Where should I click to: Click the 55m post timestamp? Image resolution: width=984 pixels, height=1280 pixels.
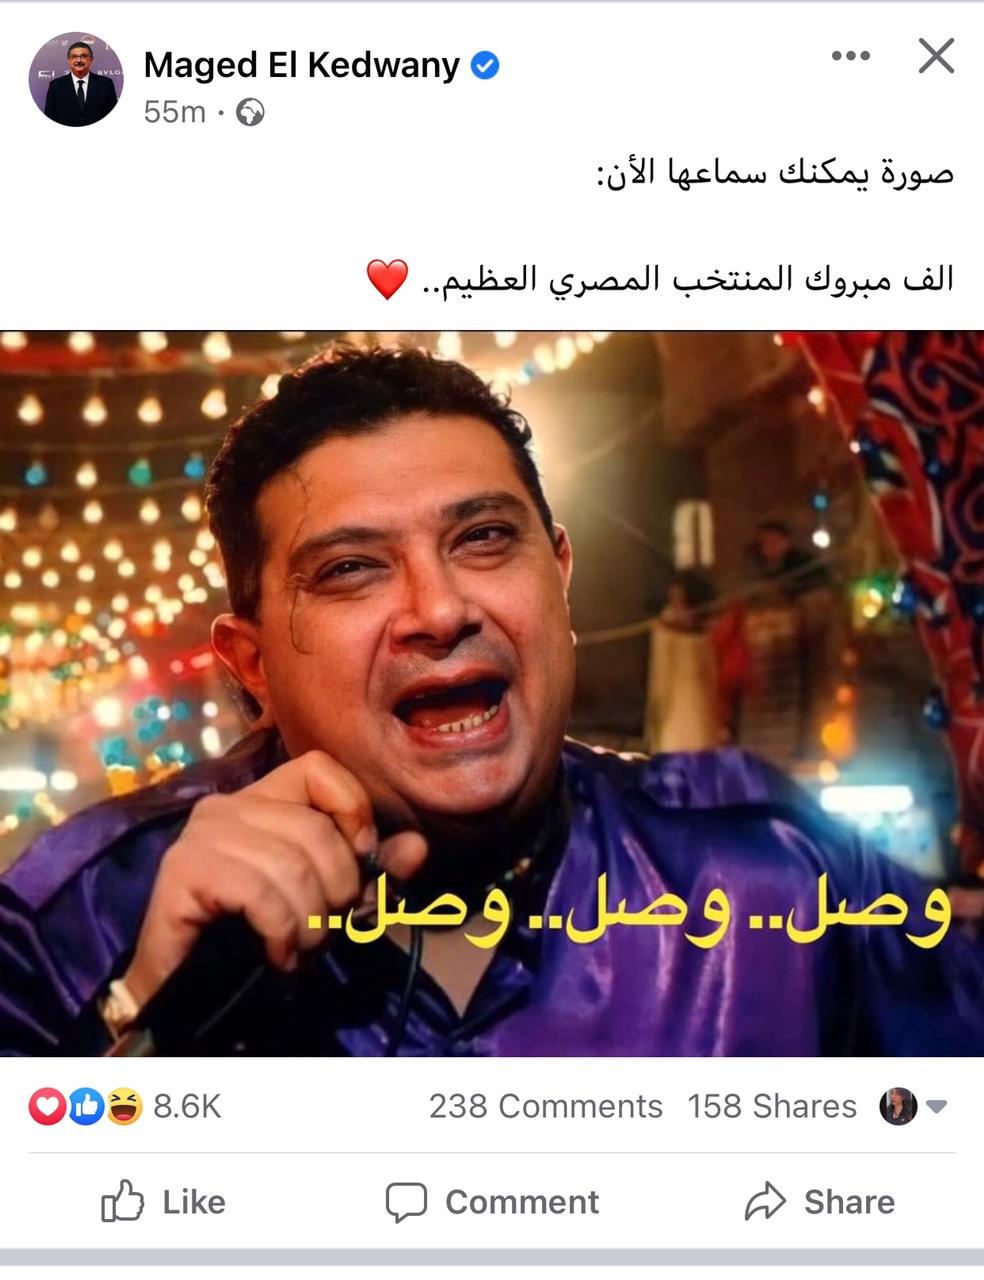pyautogui.click(x=174, y=112)
